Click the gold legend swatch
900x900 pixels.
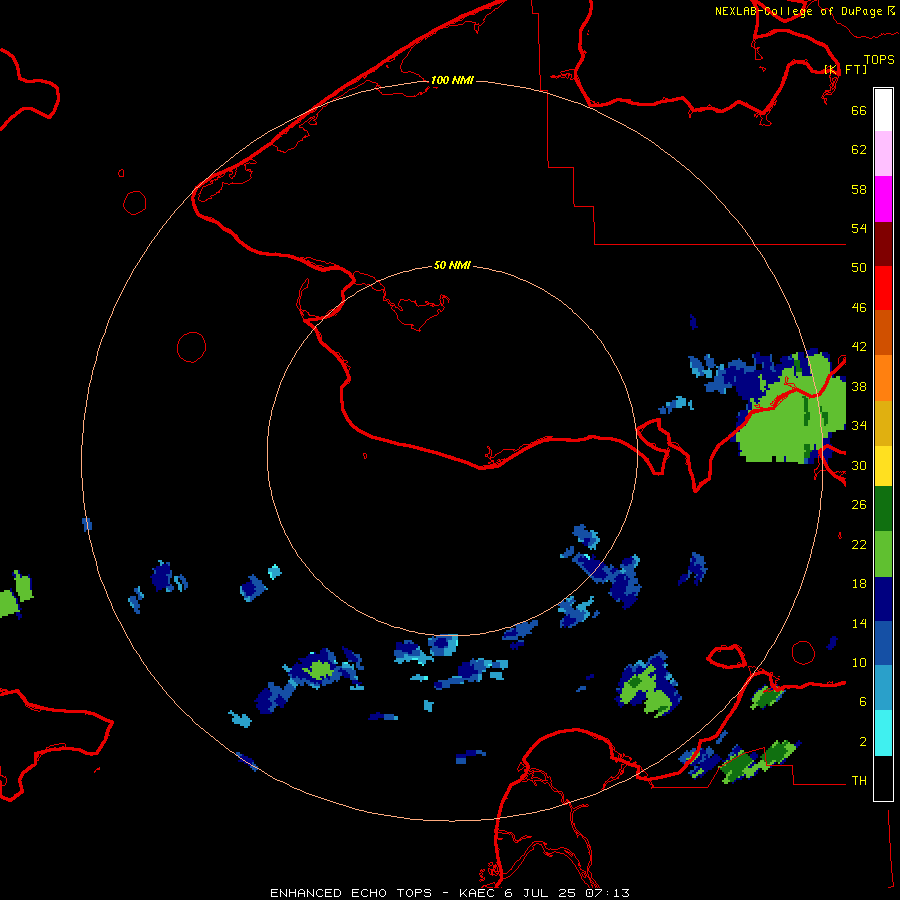[883, 422]
